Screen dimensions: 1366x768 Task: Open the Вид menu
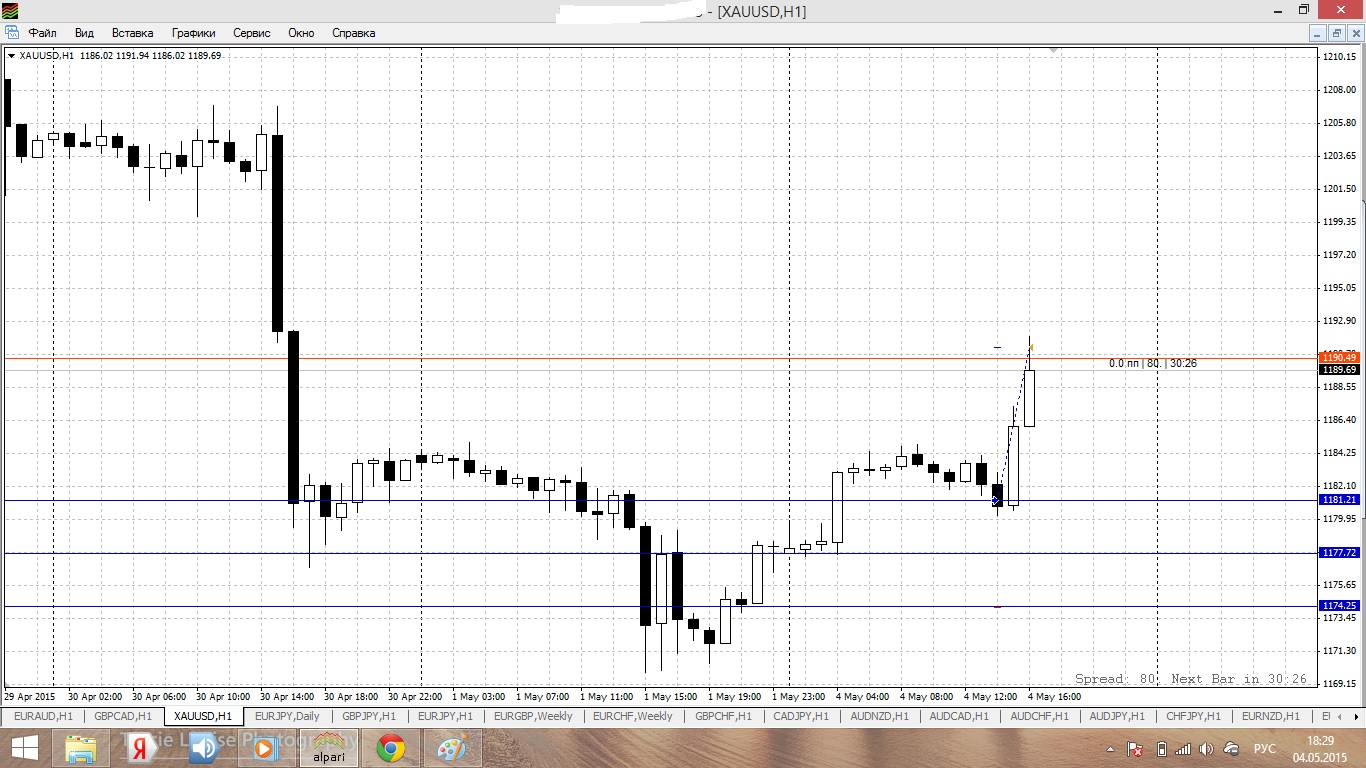coord(85,33)
